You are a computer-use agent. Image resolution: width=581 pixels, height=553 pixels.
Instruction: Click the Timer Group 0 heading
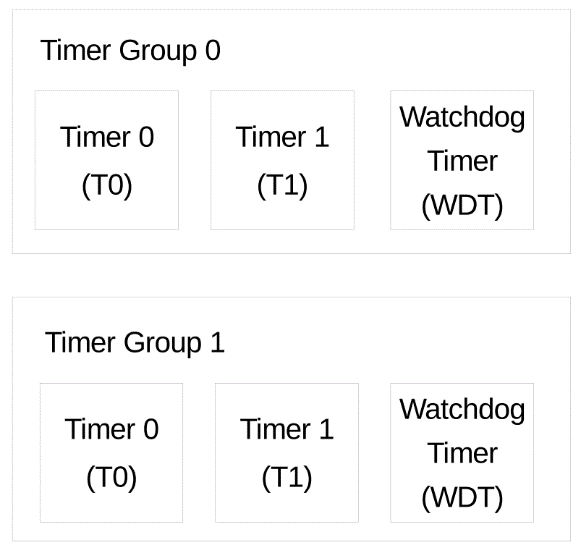[x=130, y=51]
